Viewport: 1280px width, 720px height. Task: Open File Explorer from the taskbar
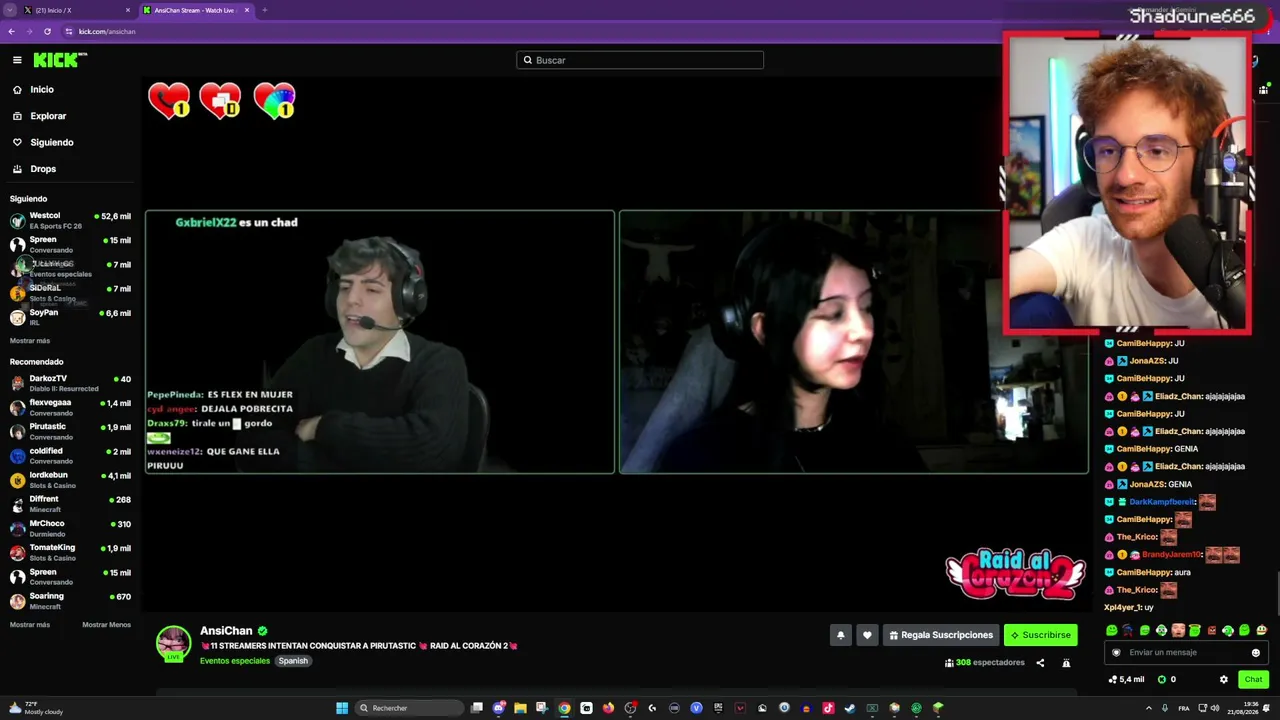tap(520, 708)
